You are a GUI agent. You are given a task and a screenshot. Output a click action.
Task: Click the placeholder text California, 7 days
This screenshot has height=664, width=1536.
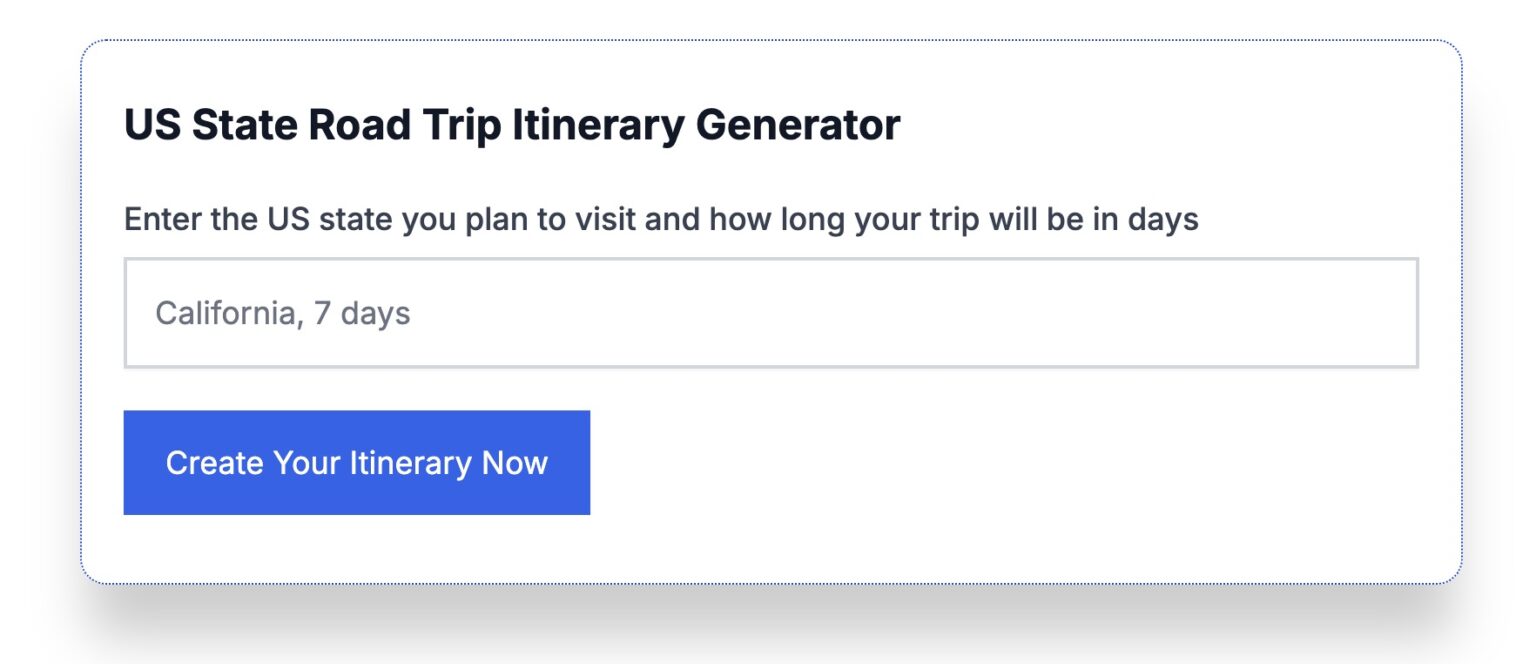(283, 314)
